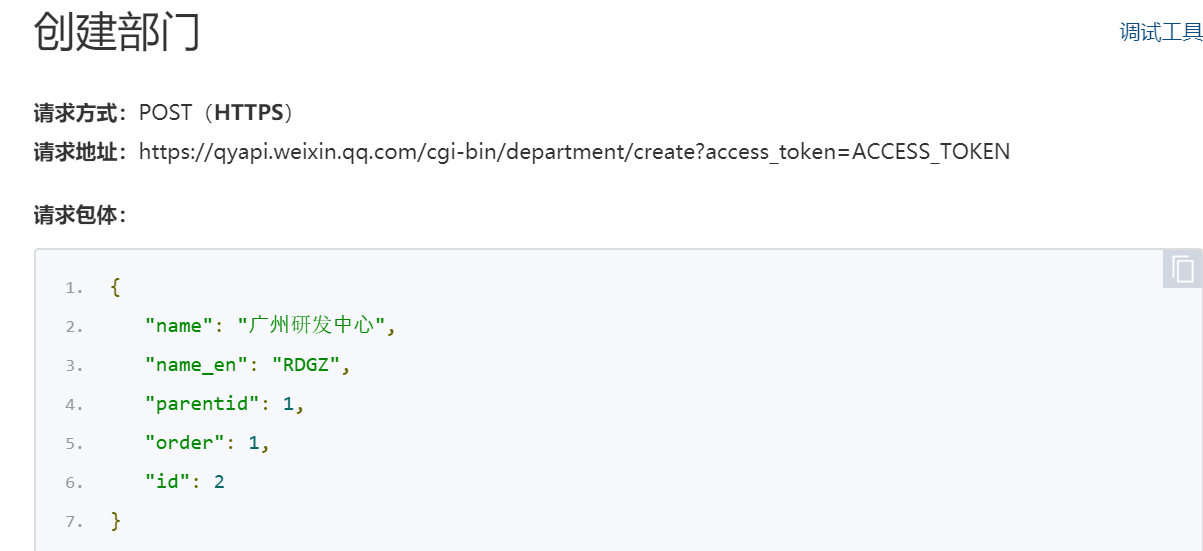
Task: Click line number 7 in code gutter
Action: click(x=73, y=521)
